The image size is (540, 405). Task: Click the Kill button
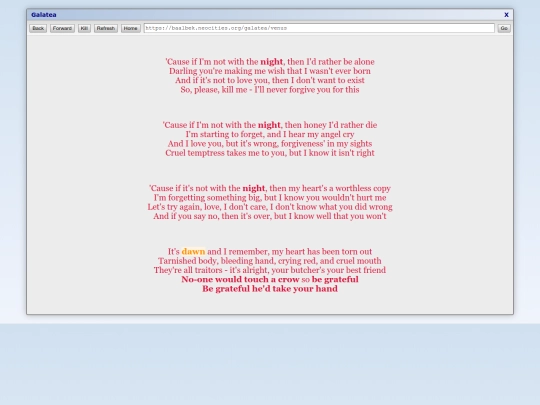(84, 28)
